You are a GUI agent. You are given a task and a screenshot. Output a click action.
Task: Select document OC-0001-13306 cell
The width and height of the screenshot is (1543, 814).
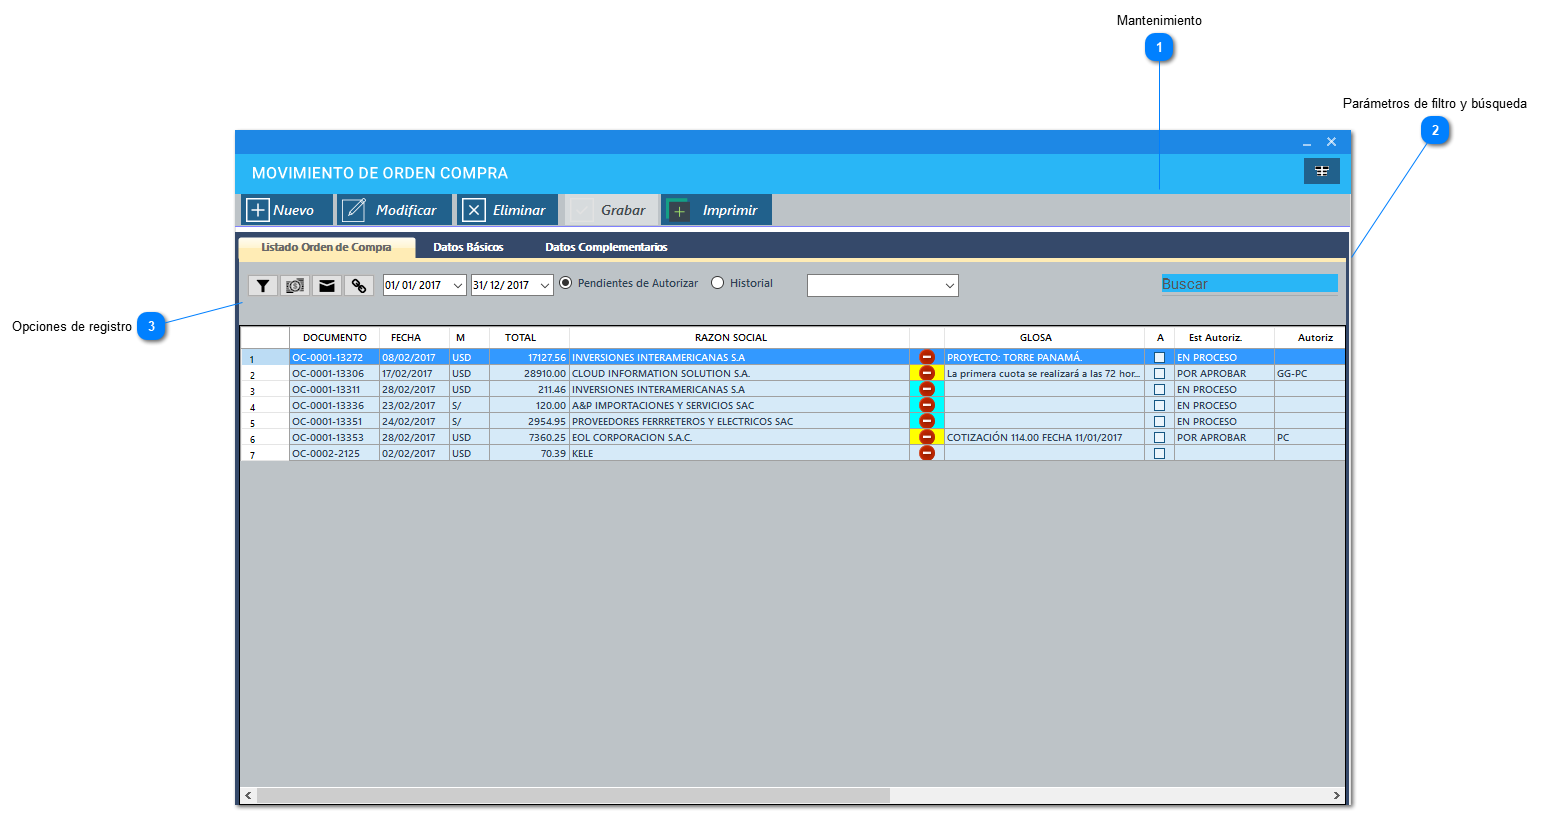tap(335, 373)
